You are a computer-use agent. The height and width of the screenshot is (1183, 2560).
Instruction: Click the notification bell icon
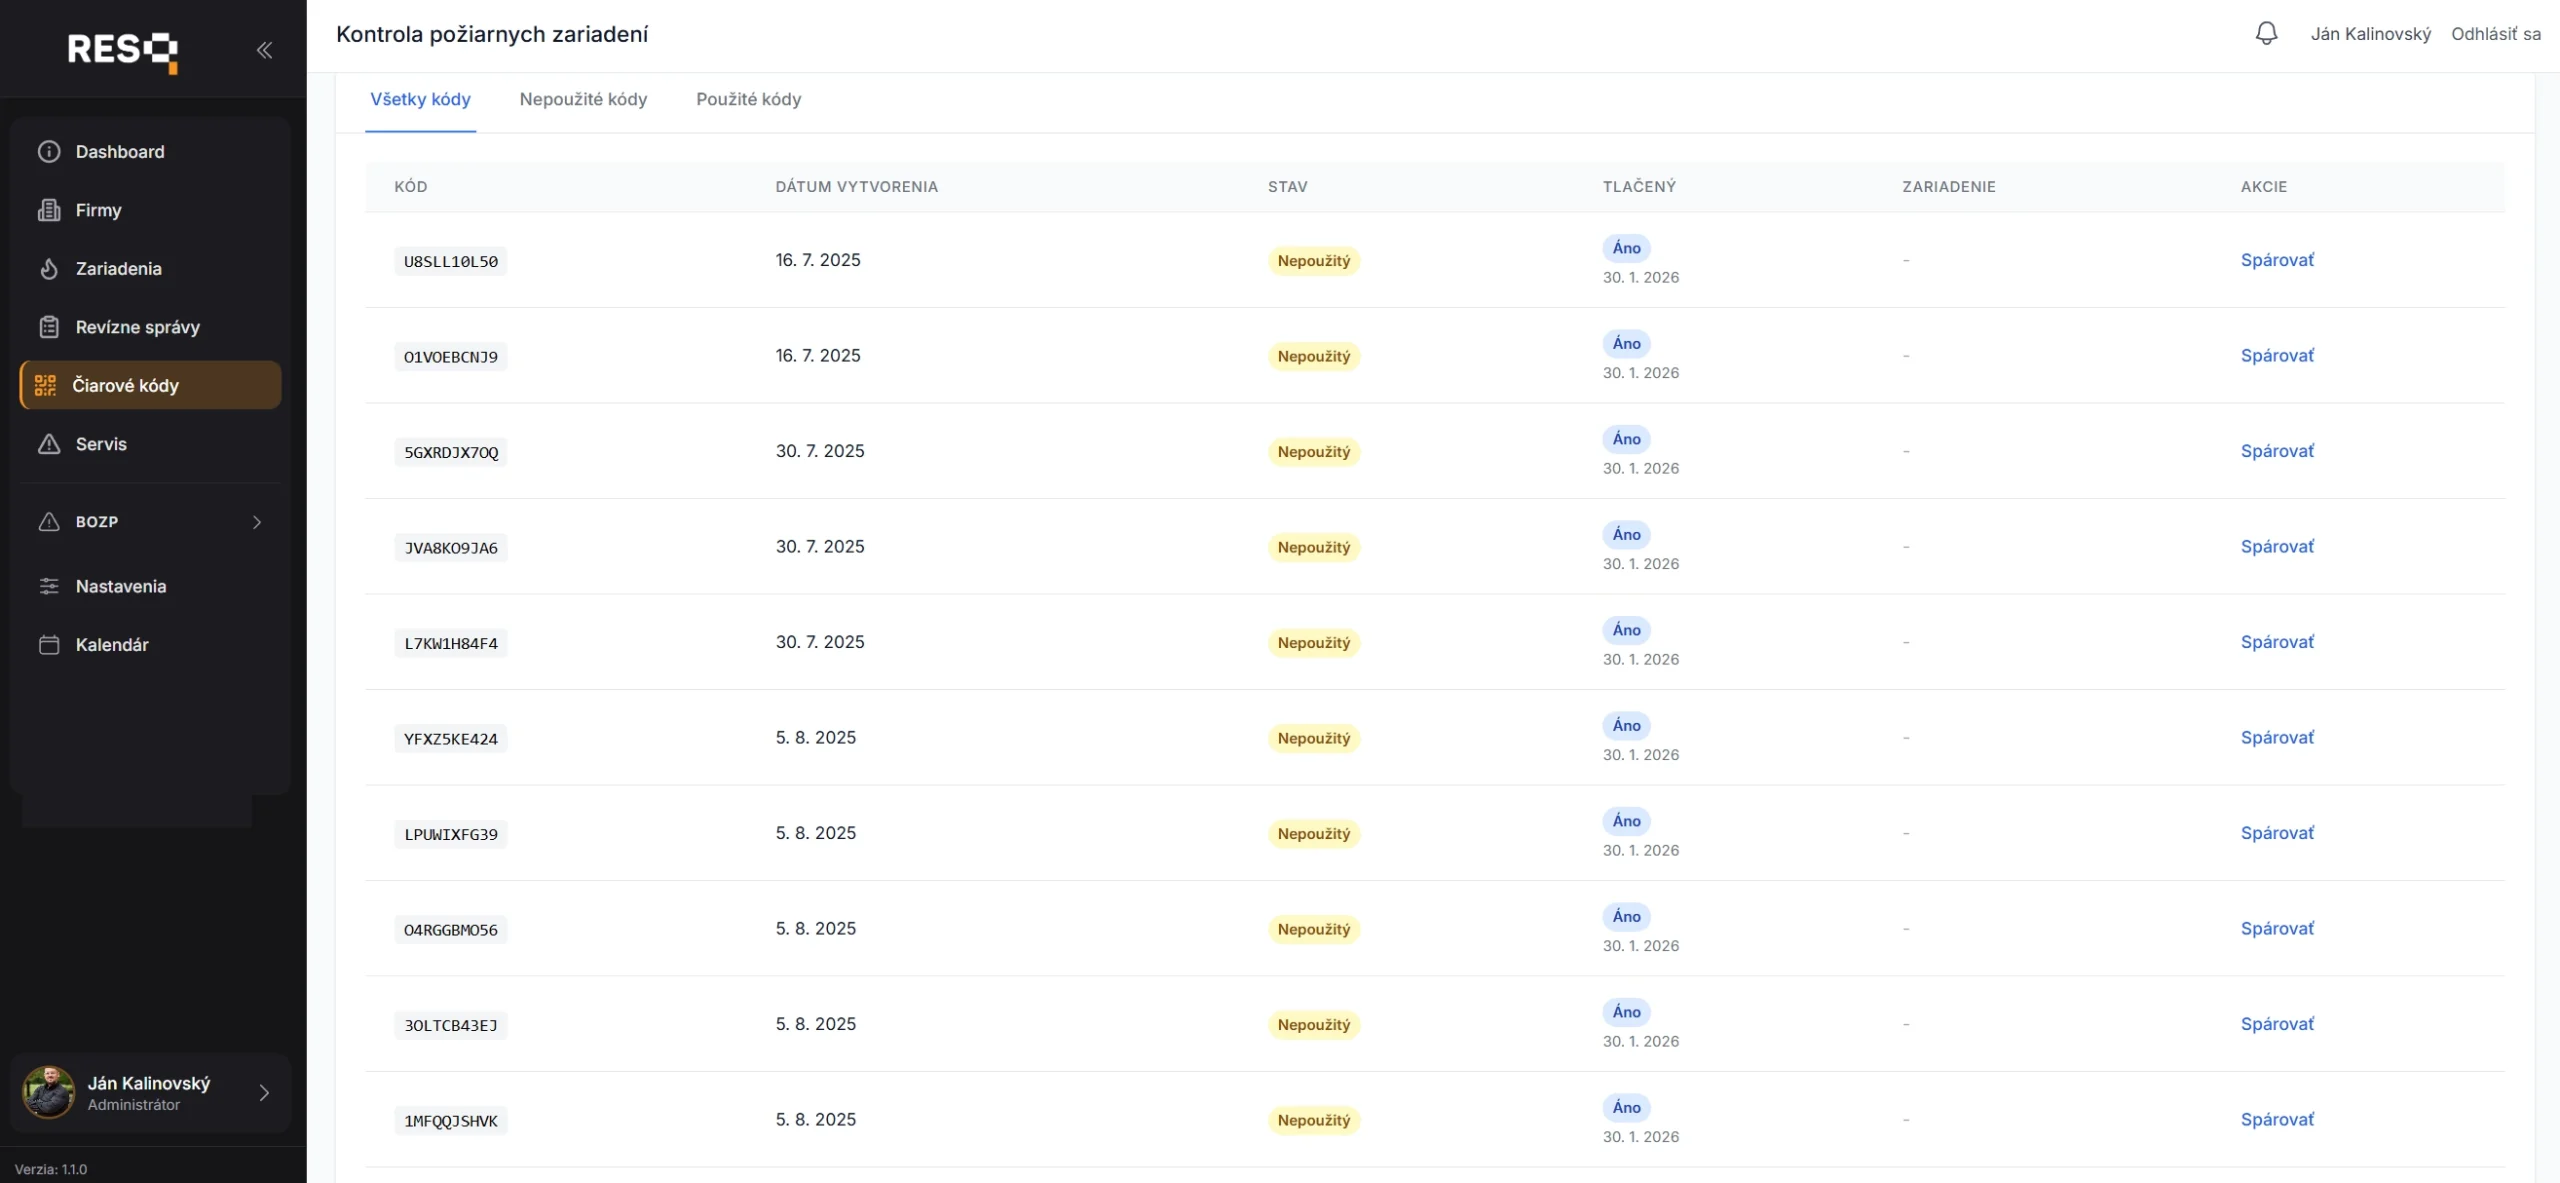[2266, 34]
